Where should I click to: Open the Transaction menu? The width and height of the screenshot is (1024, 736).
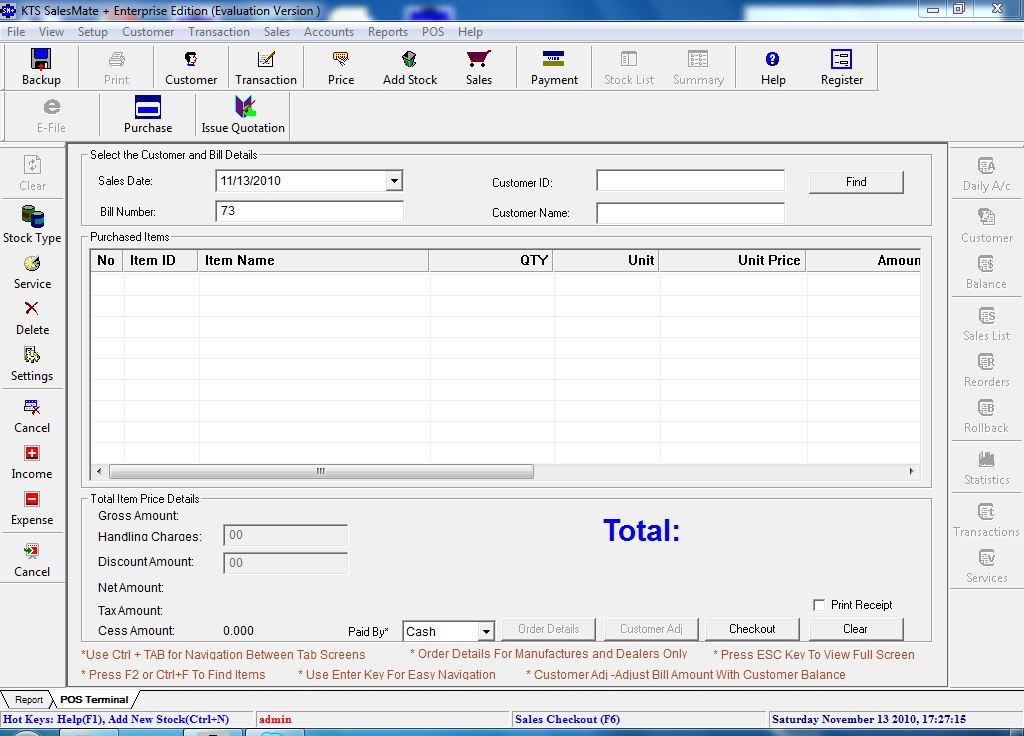219,31
